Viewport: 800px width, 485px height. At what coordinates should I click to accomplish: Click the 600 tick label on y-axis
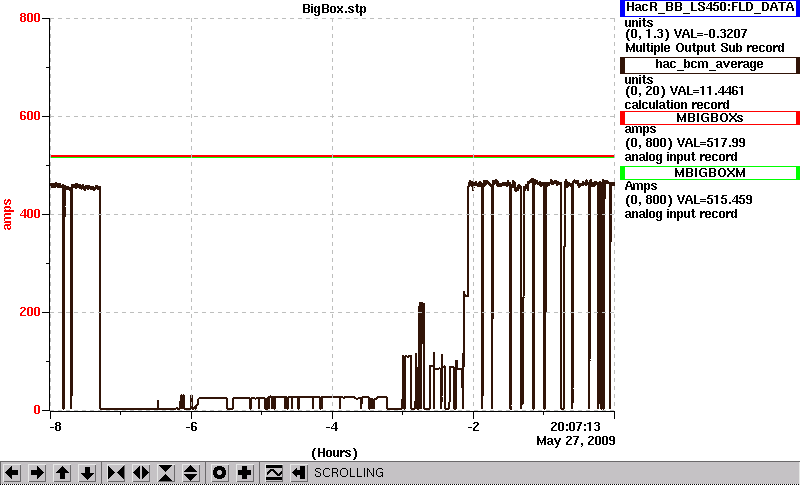pyautogui.click(x=30, y=116)
